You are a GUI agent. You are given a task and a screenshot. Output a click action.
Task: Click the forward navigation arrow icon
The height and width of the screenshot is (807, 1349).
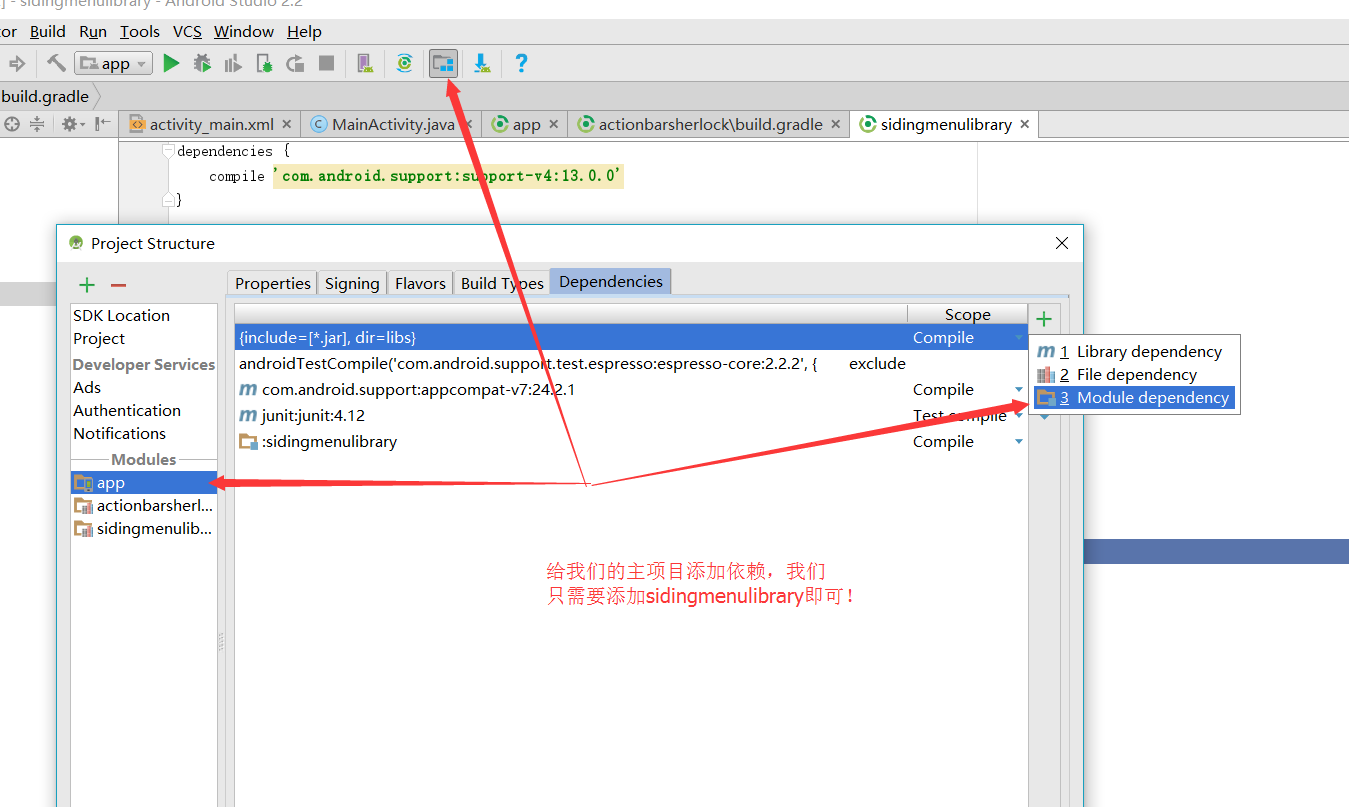click(17, 63)
